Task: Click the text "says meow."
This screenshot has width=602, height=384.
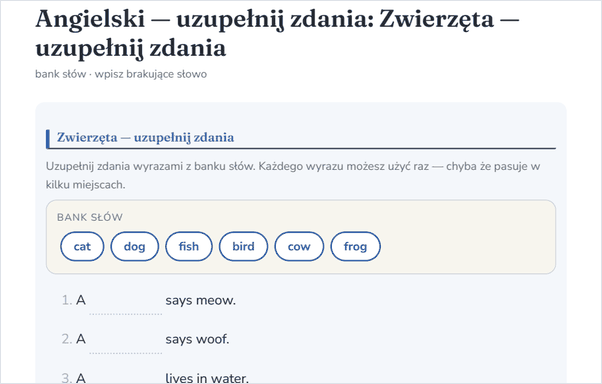Action: pos(200,300)
